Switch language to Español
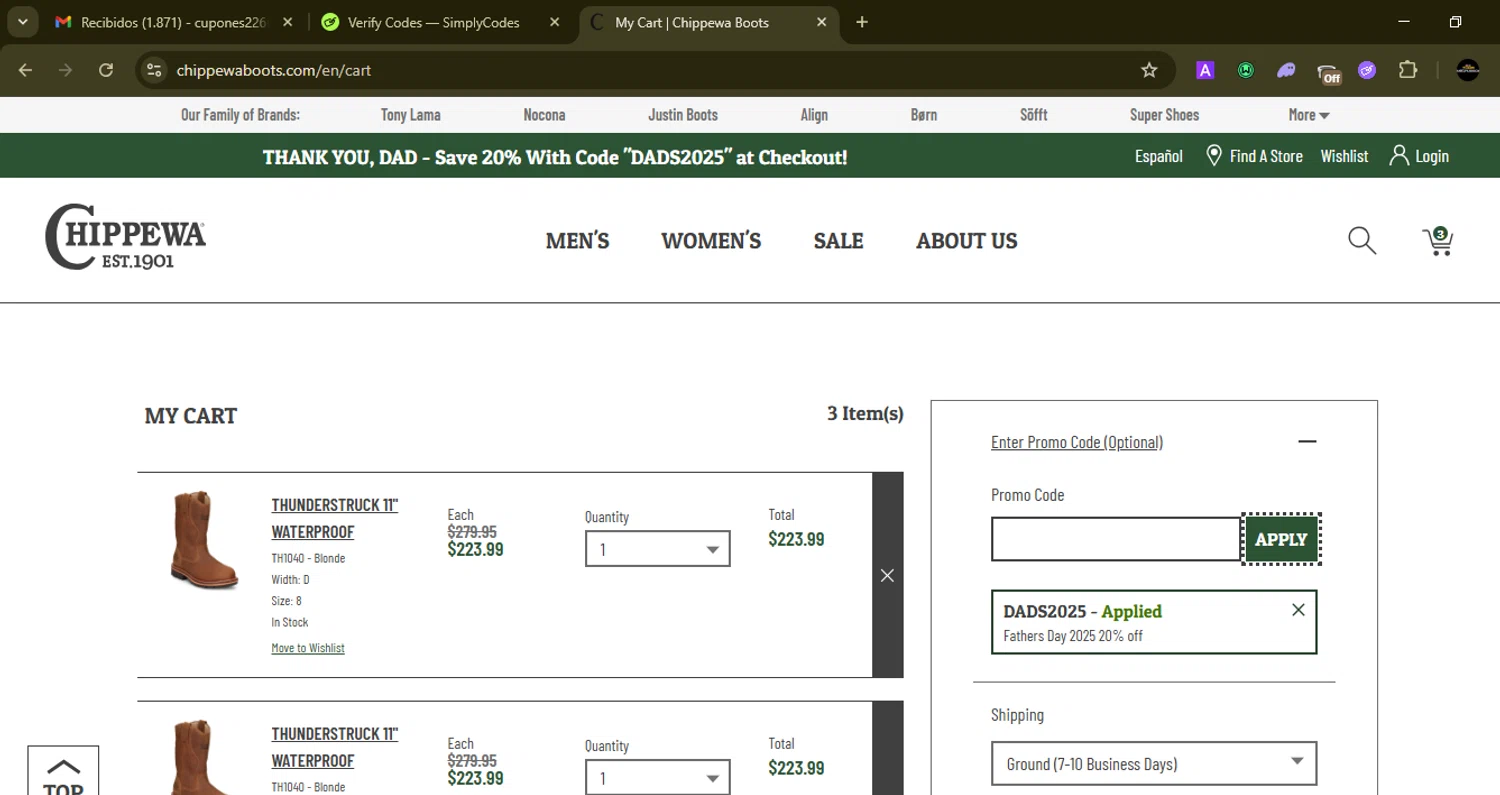 click(x=1158, y=156)
